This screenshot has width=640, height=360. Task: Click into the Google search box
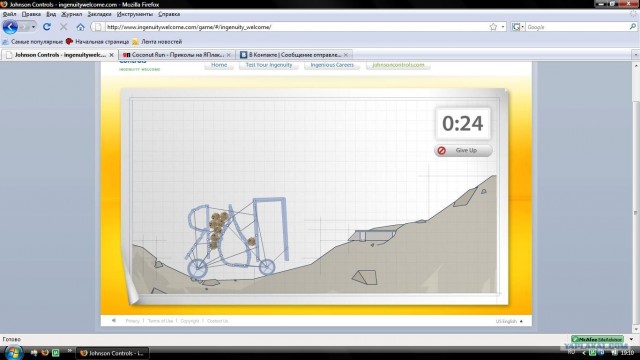click(x=577, y=27)
